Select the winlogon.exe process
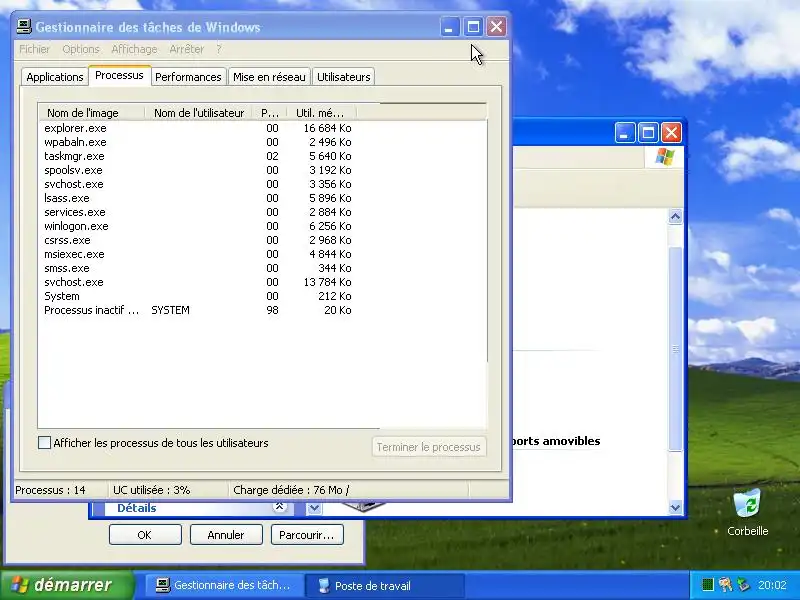 pos(198,226)
